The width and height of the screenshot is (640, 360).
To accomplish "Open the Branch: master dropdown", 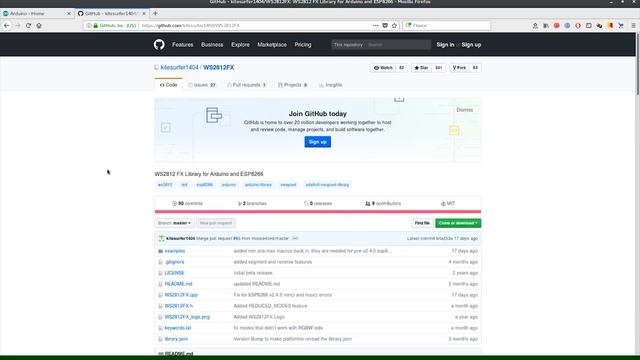I will click(x=174, y=223).
